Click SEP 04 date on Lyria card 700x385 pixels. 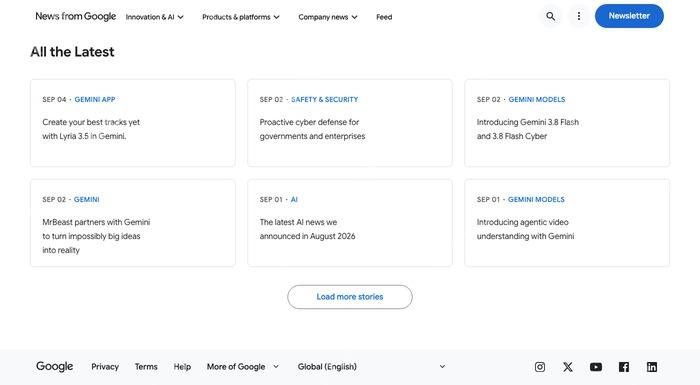click(54, 99)
